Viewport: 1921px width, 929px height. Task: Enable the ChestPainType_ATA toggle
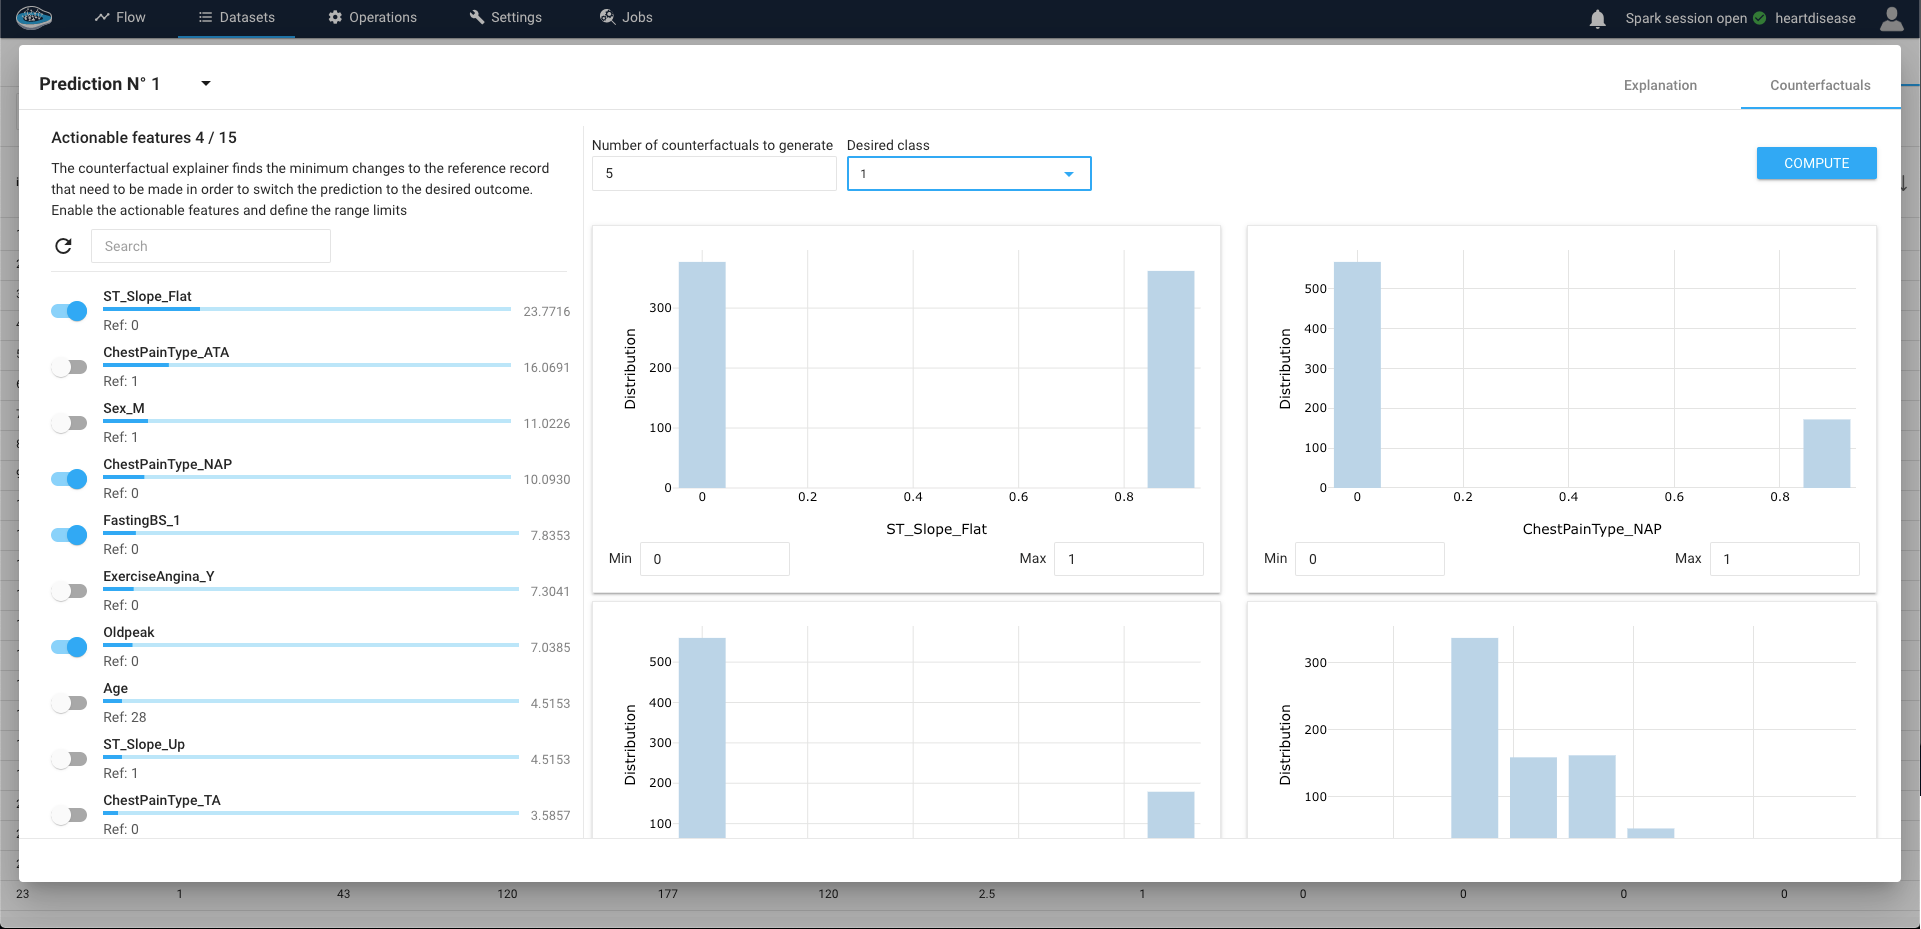click(69, 367)
